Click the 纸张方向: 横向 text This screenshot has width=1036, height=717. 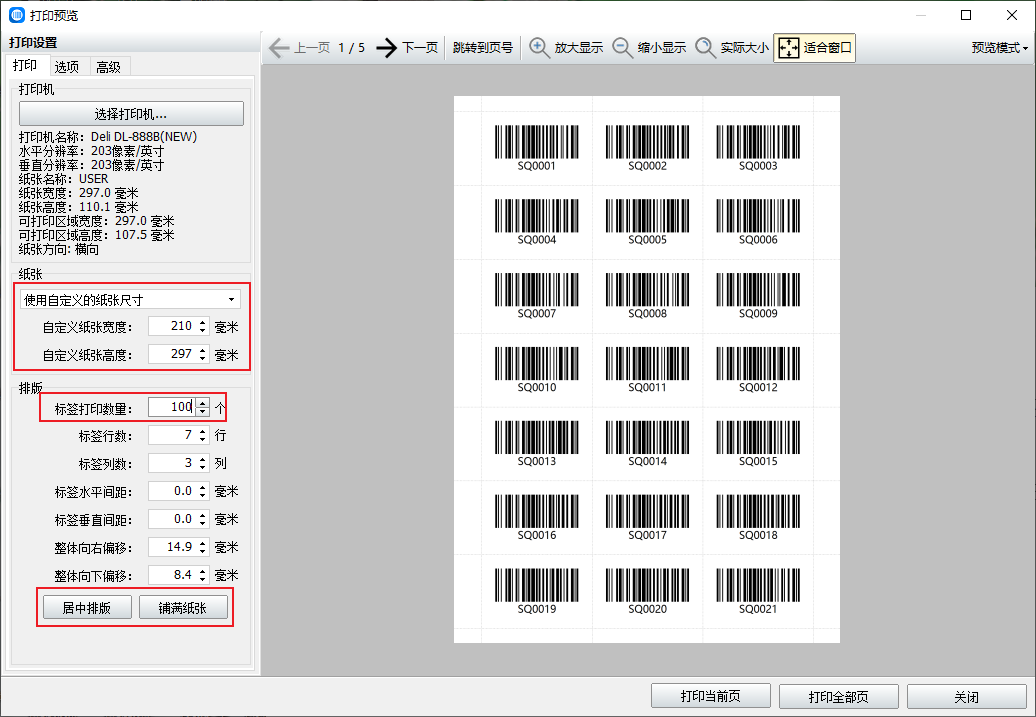(59, 249)
